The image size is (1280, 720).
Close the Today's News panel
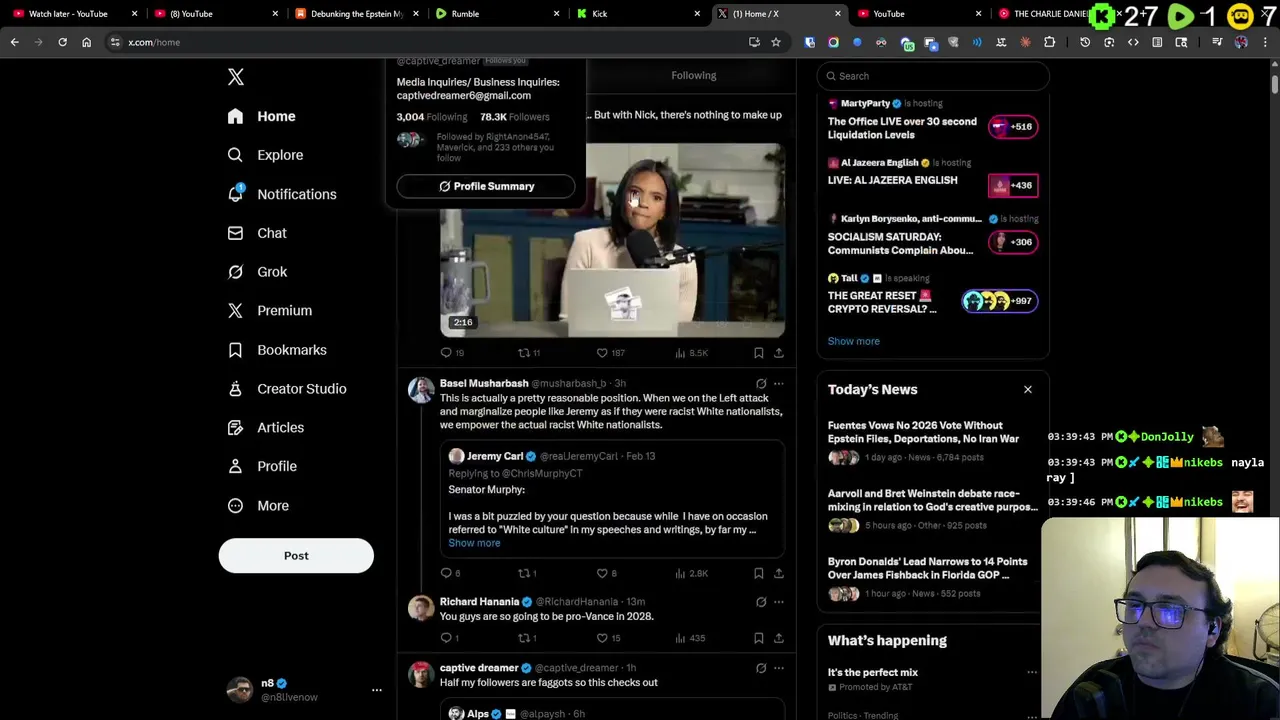pos(1027,389)
